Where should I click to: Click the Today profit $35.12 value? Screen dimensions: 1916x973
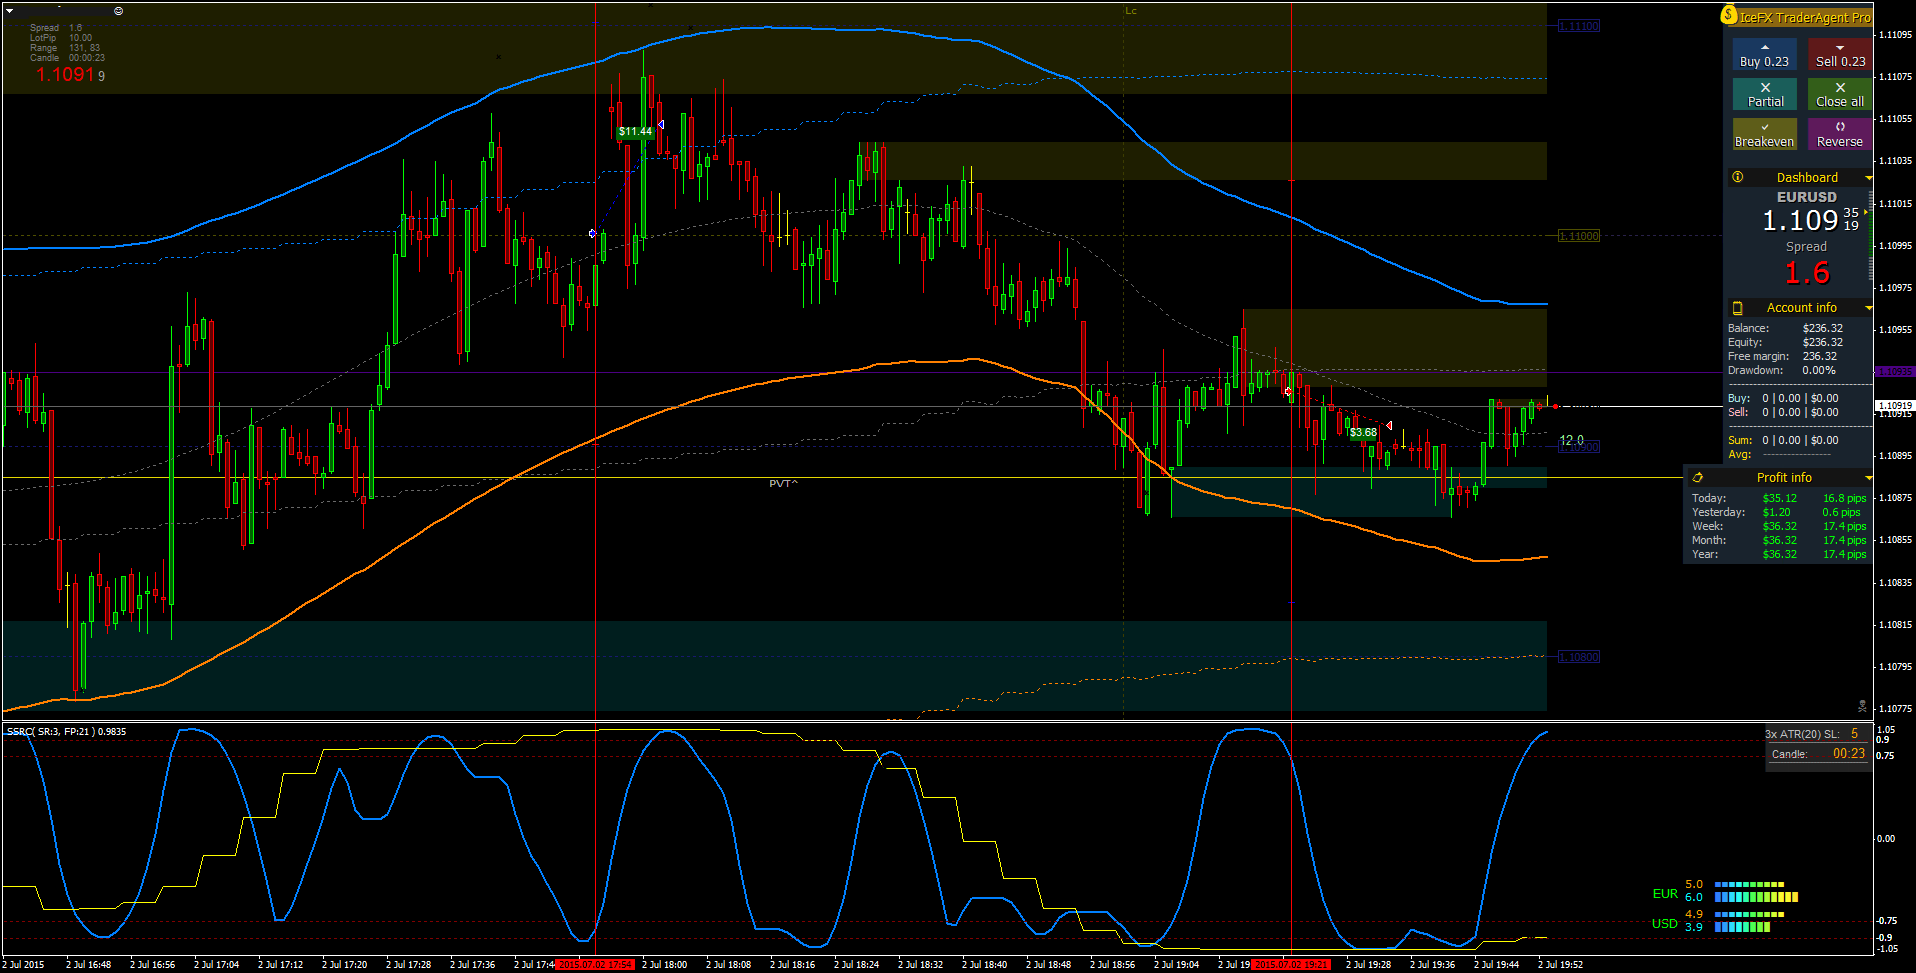coord(1779,498)
